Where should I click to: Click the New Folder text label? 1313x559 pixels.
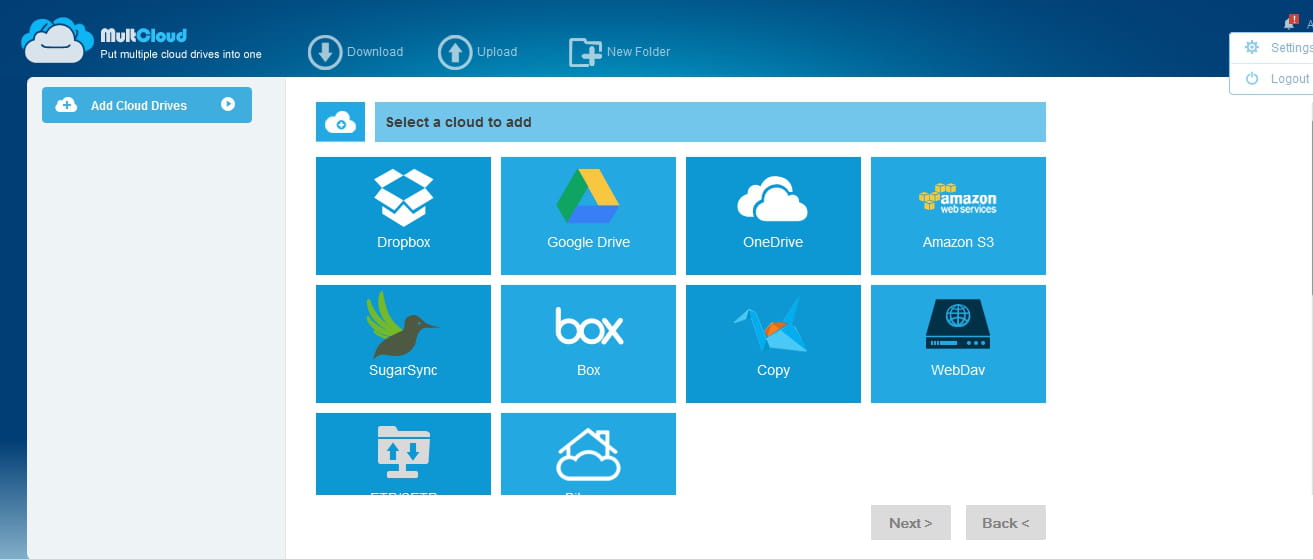click(x=639, y=52)
